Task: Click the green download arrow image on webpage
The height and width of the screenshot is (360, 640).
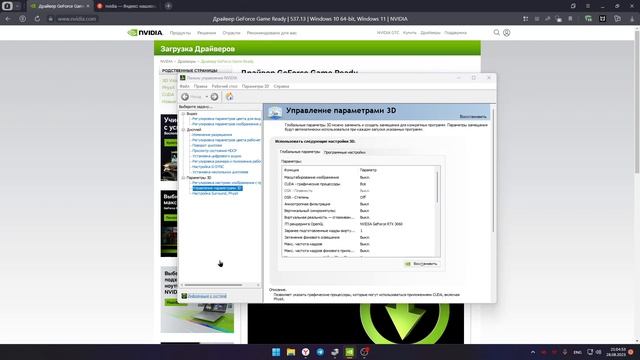Action: (x=404, y=323)
